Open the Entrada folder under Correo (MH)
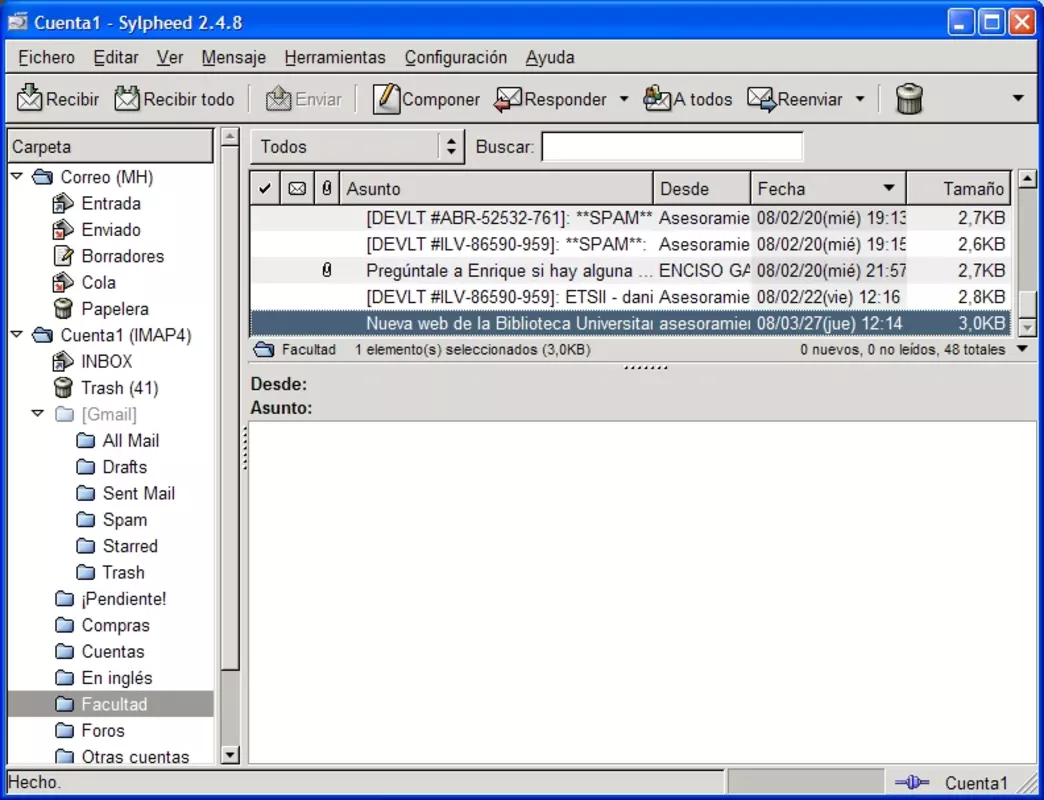Image resolution: width=1044 pixels, height=800 pixels. 97,203
